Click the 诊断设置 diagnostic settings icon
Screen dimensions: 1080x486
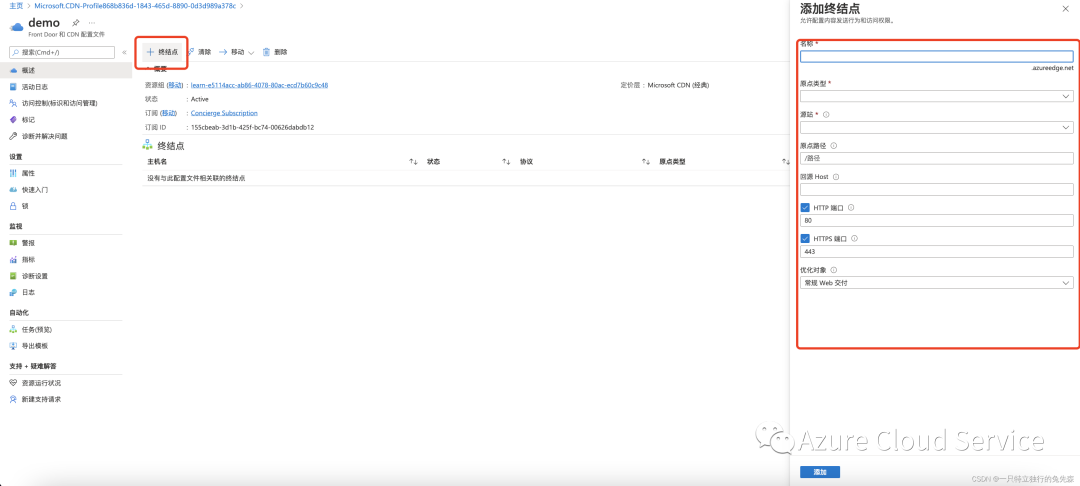[x=14, y=276]
